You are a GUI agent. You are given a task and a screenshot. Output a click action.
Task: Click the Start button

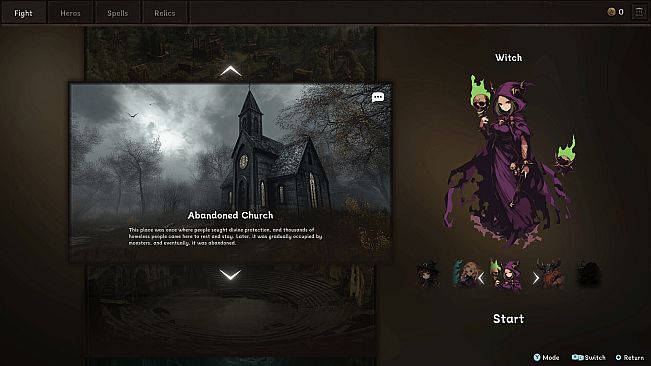[x=509, y=319]
